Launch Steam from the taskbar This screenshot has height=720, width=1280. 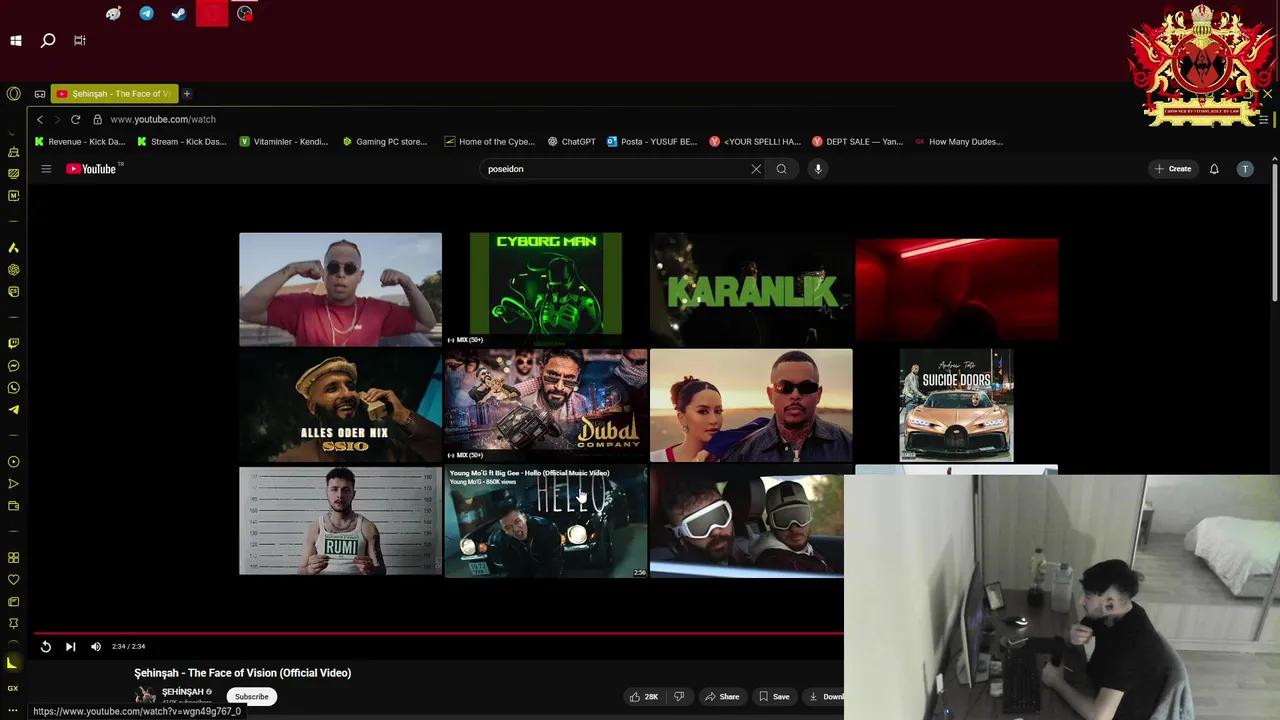tap(179, 14)
